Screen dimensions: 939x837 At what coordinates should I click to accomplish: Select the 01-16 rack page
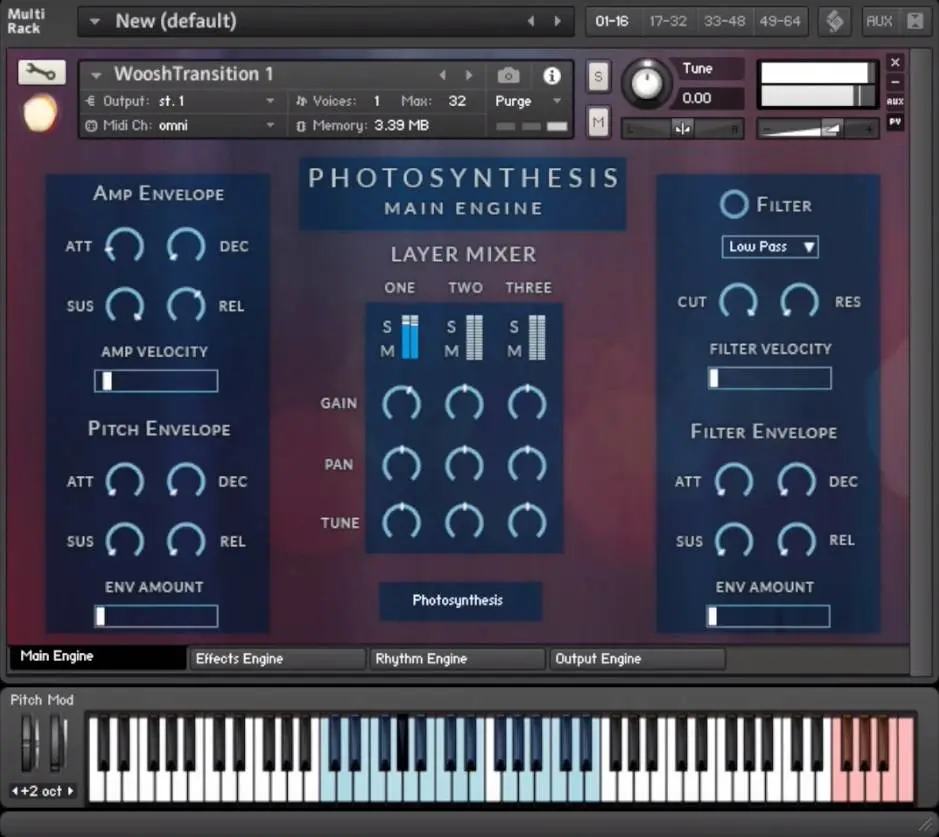(612, 22)
